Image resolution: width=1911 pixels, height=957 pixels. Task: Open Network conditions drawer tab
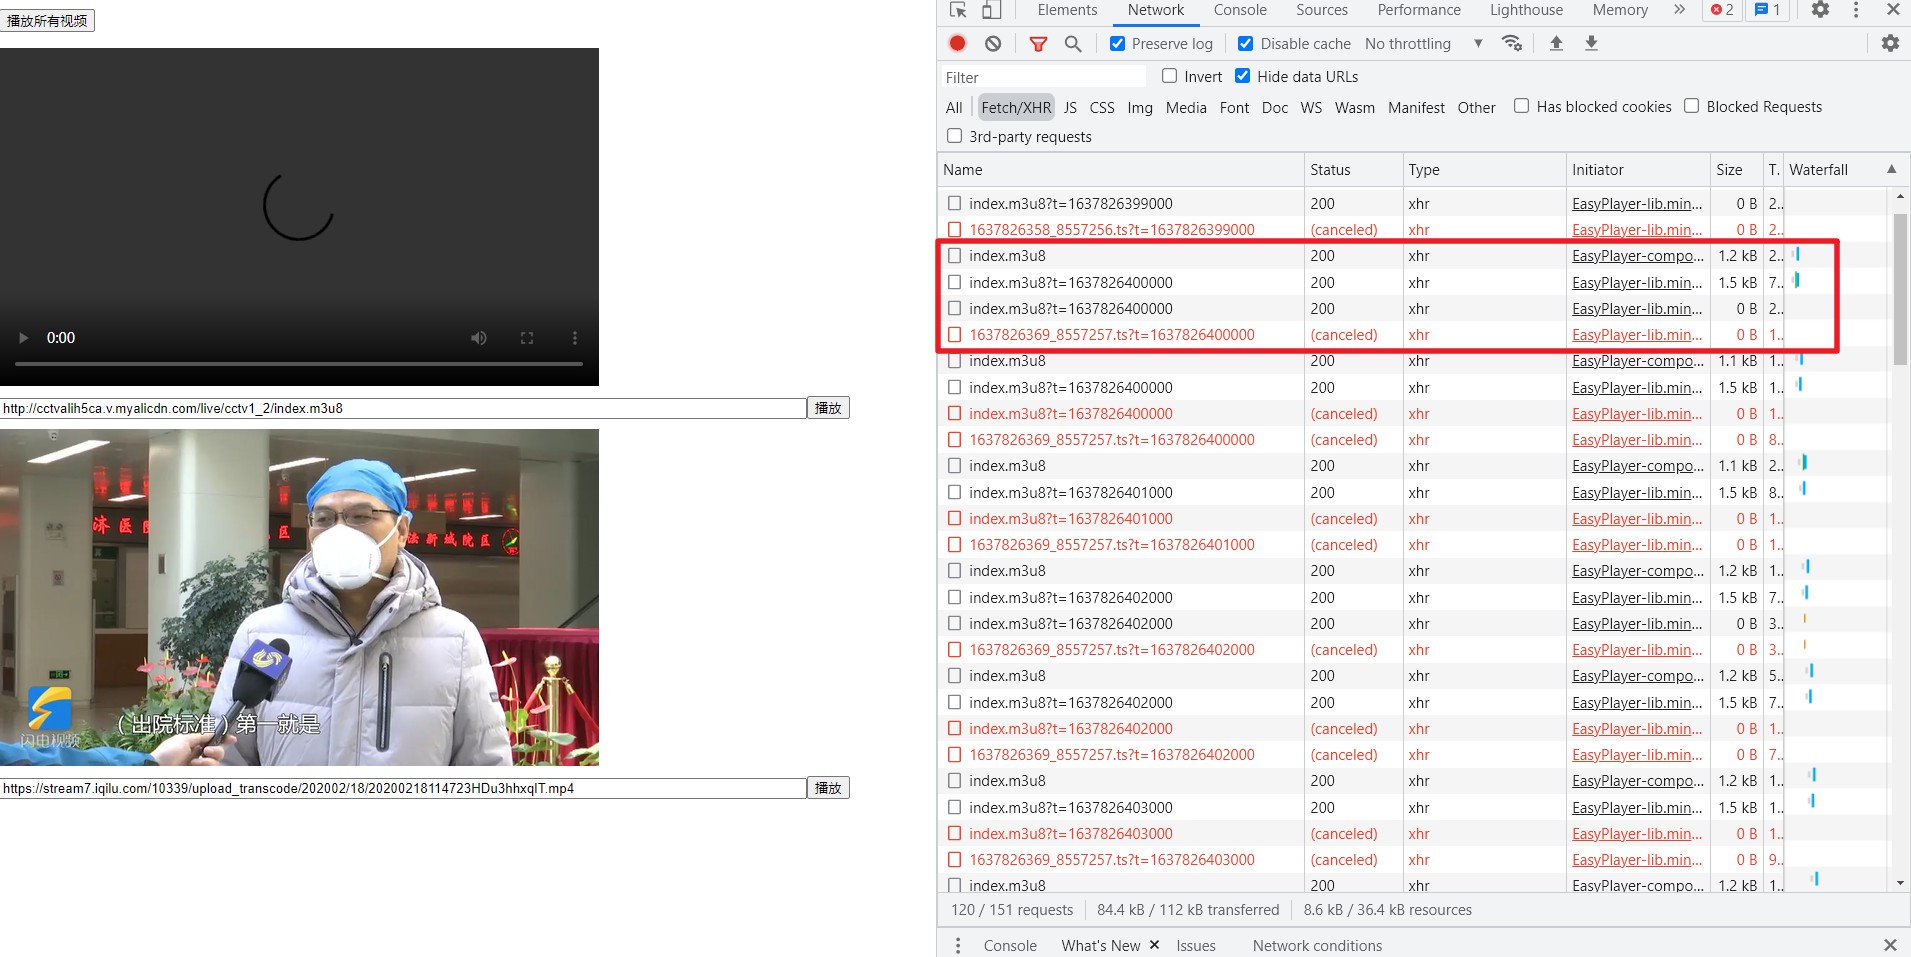(1317, 945)
